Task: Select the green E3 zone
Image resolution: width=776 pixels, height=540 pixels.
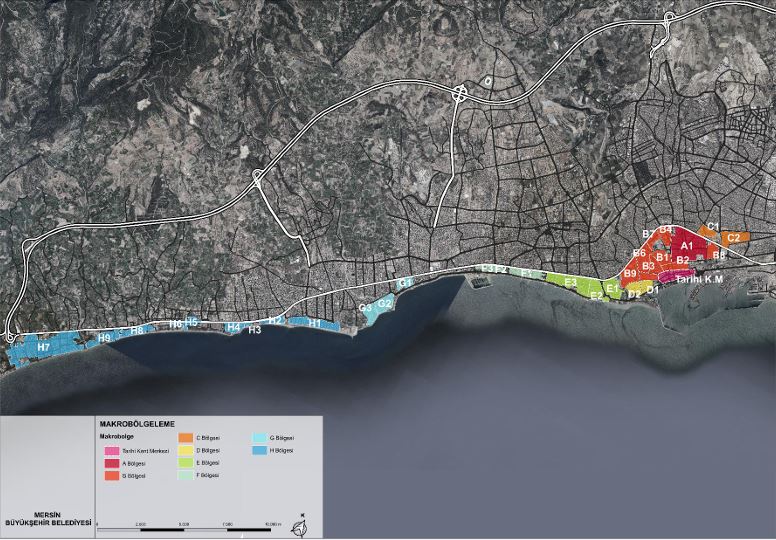Action: point(569,283)
